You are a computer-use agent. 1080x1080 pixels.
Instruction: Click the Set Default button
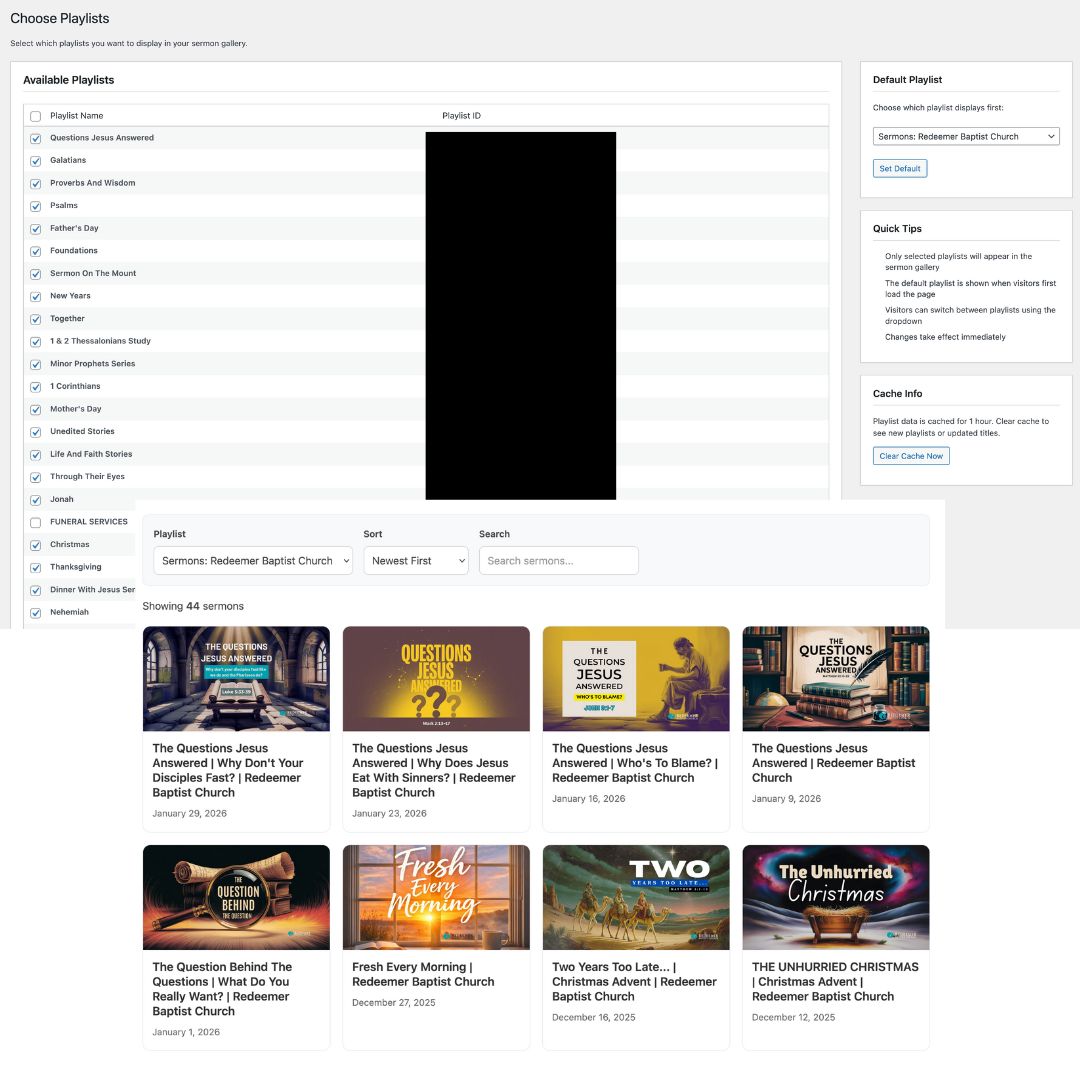(x=899, y=169)
